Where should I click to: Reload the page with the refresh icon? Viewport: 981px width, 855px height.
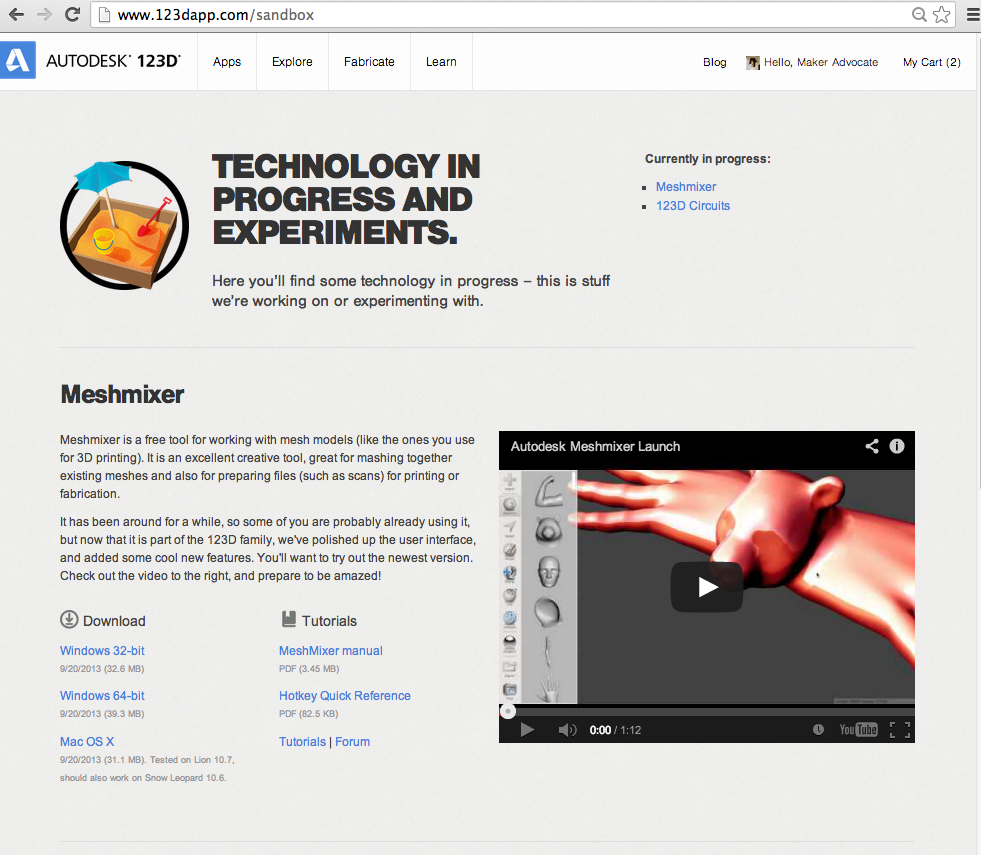click(73, 14)
